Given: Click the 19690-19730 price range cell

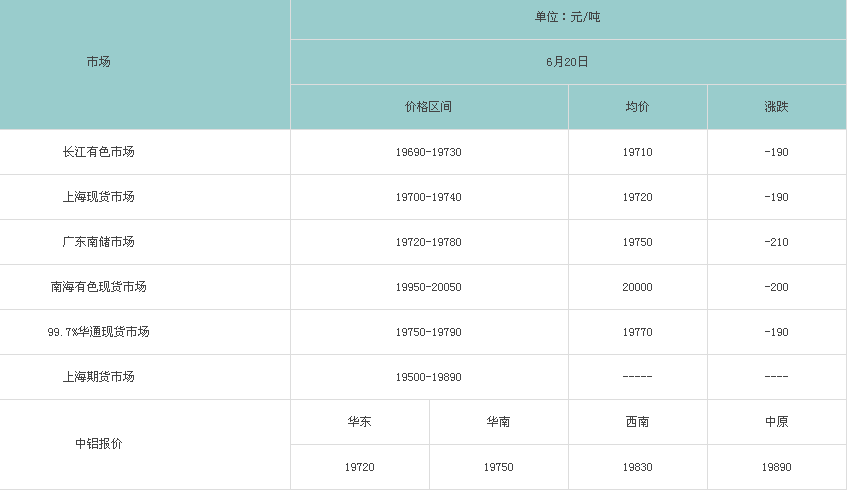Looking at the screenshot, I should pyautogui.click(x=428, y=152).
